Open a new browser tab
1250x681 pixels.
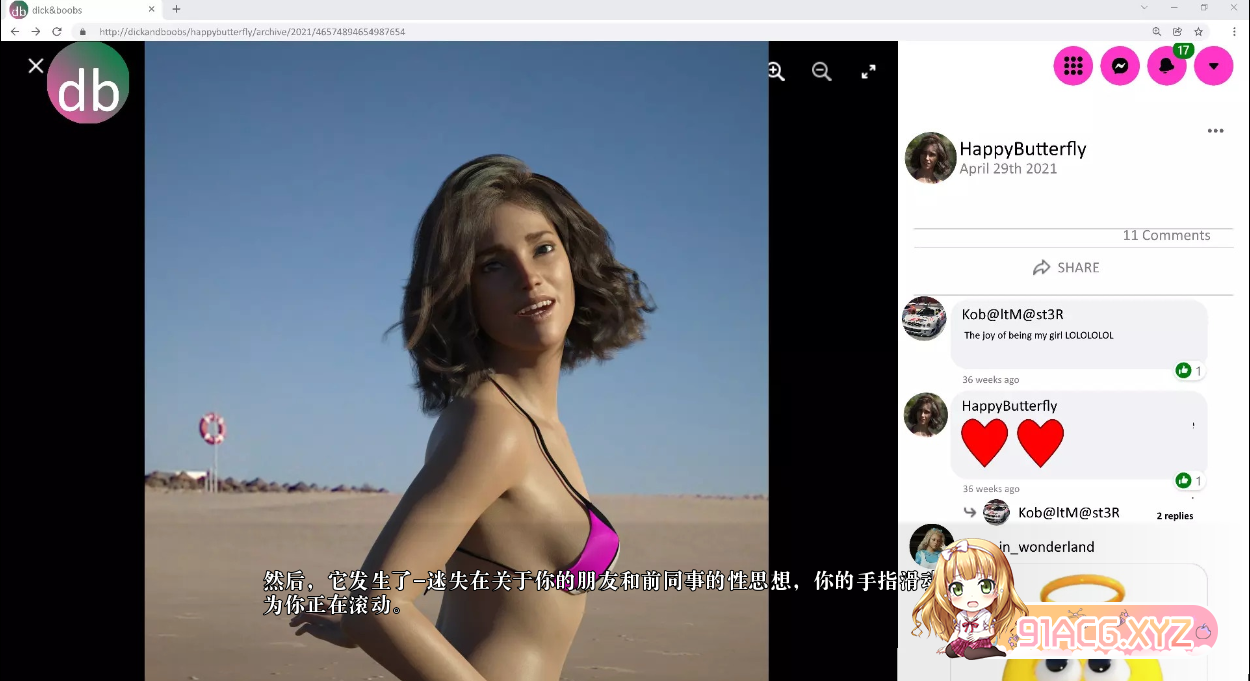click(174, 9)
